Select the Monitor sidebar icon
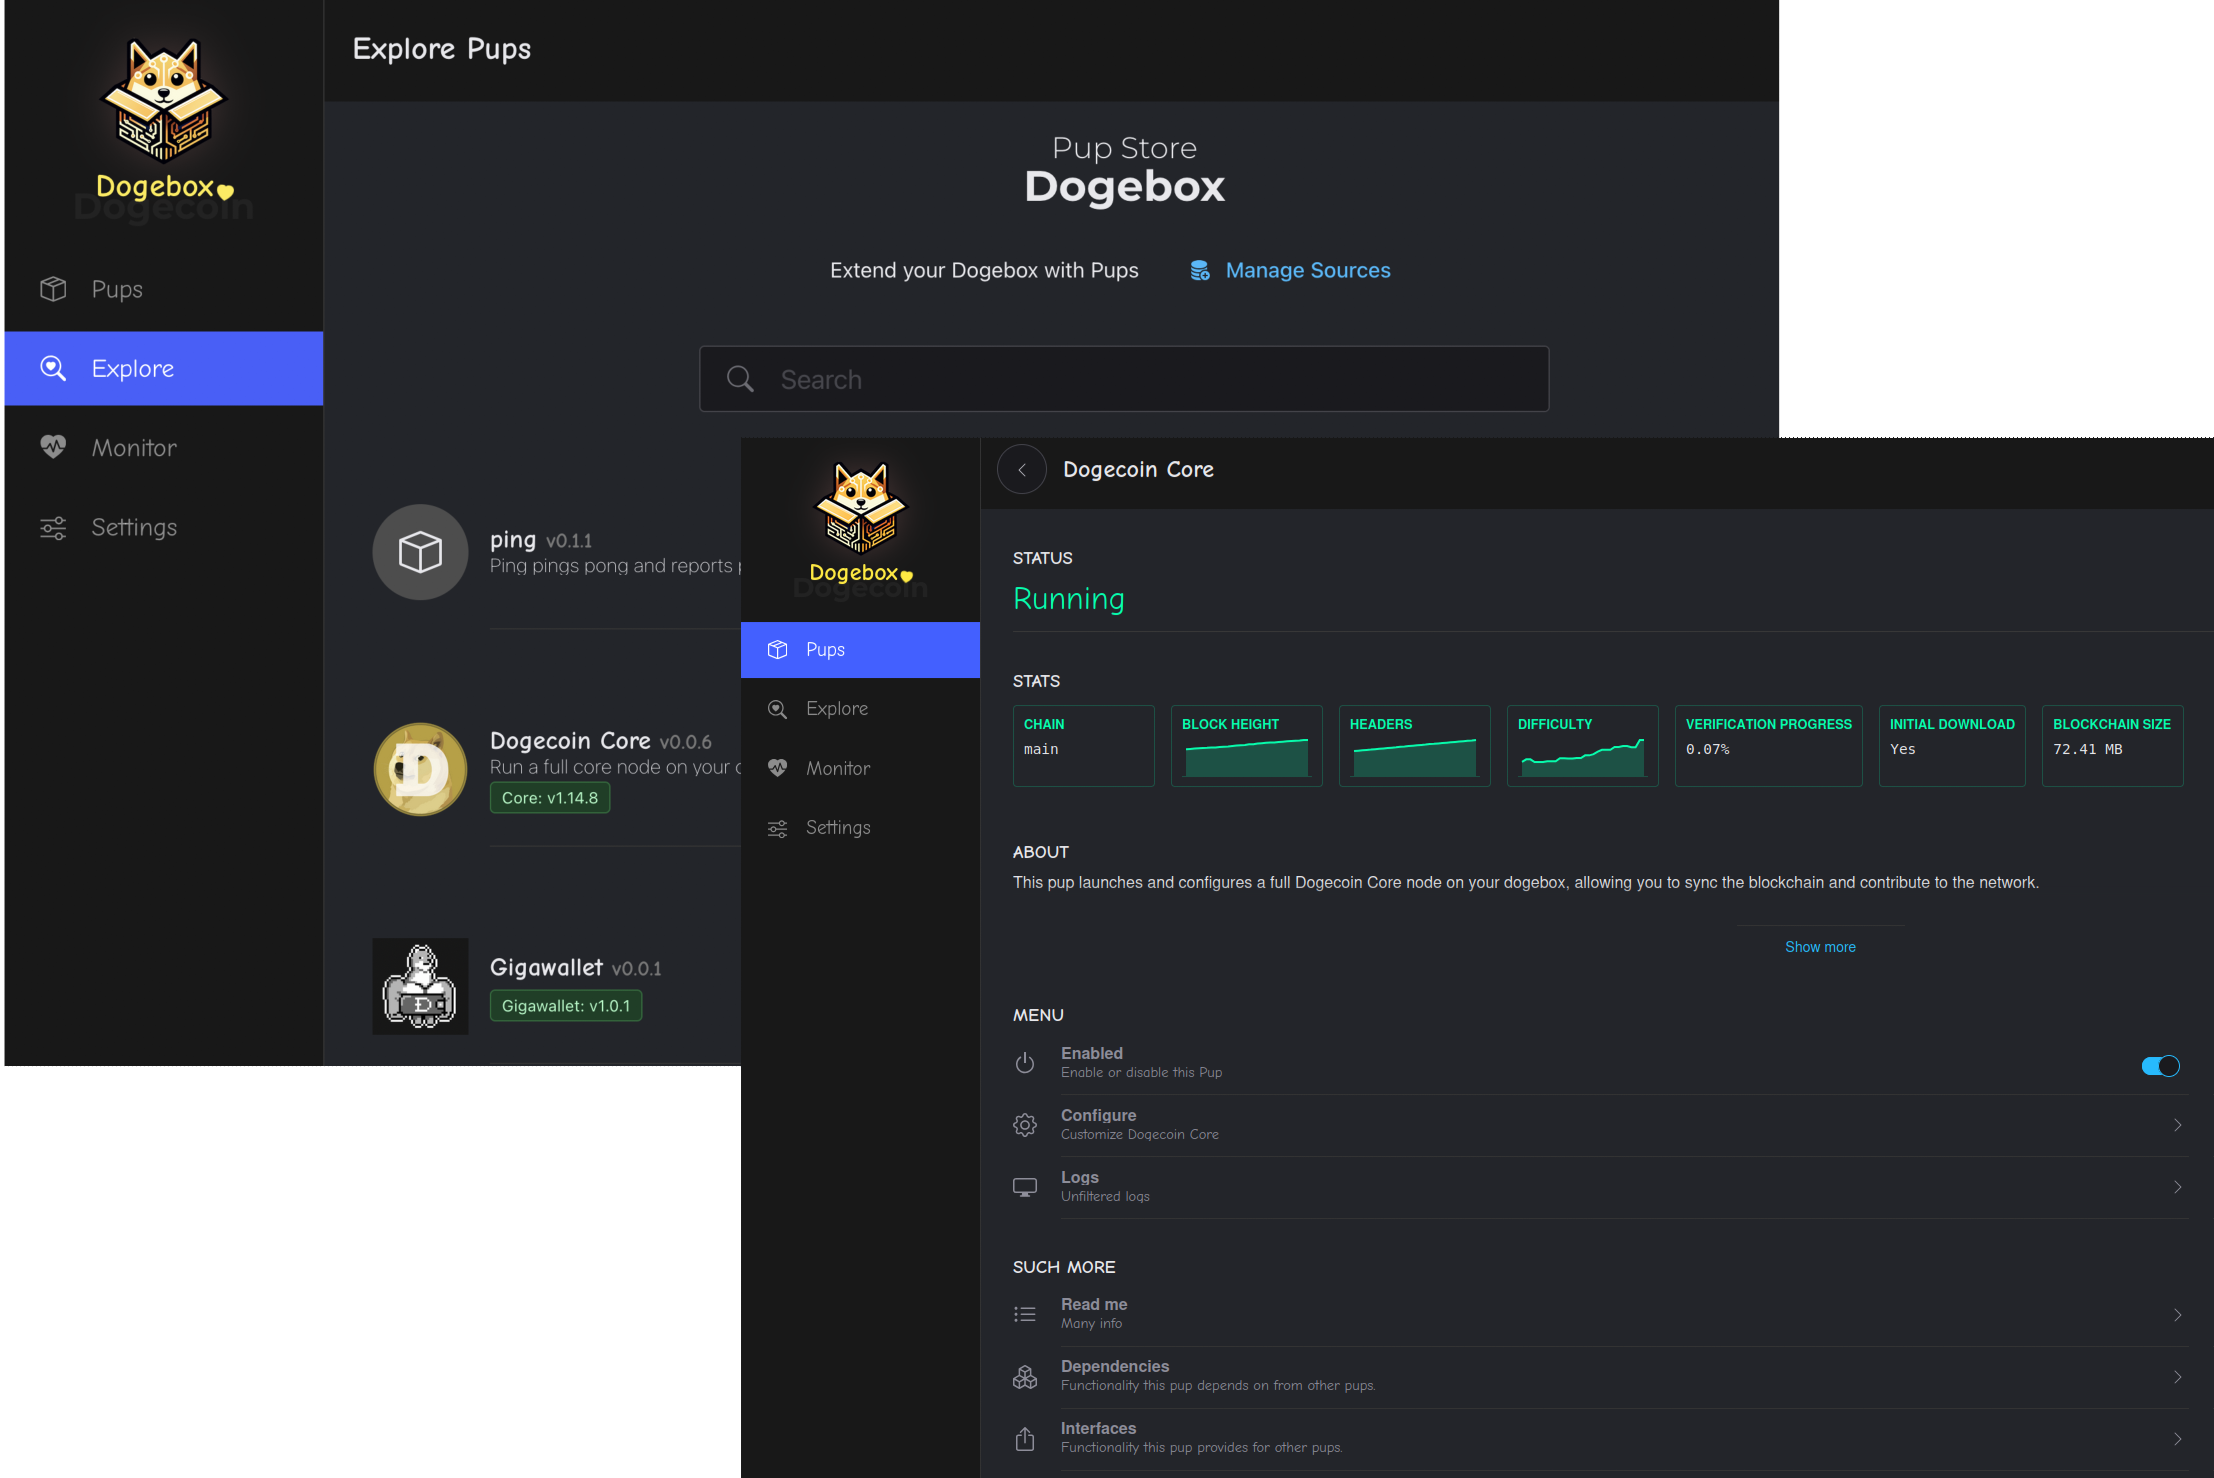This screenshot has height=1478, width=2214. 56,447
